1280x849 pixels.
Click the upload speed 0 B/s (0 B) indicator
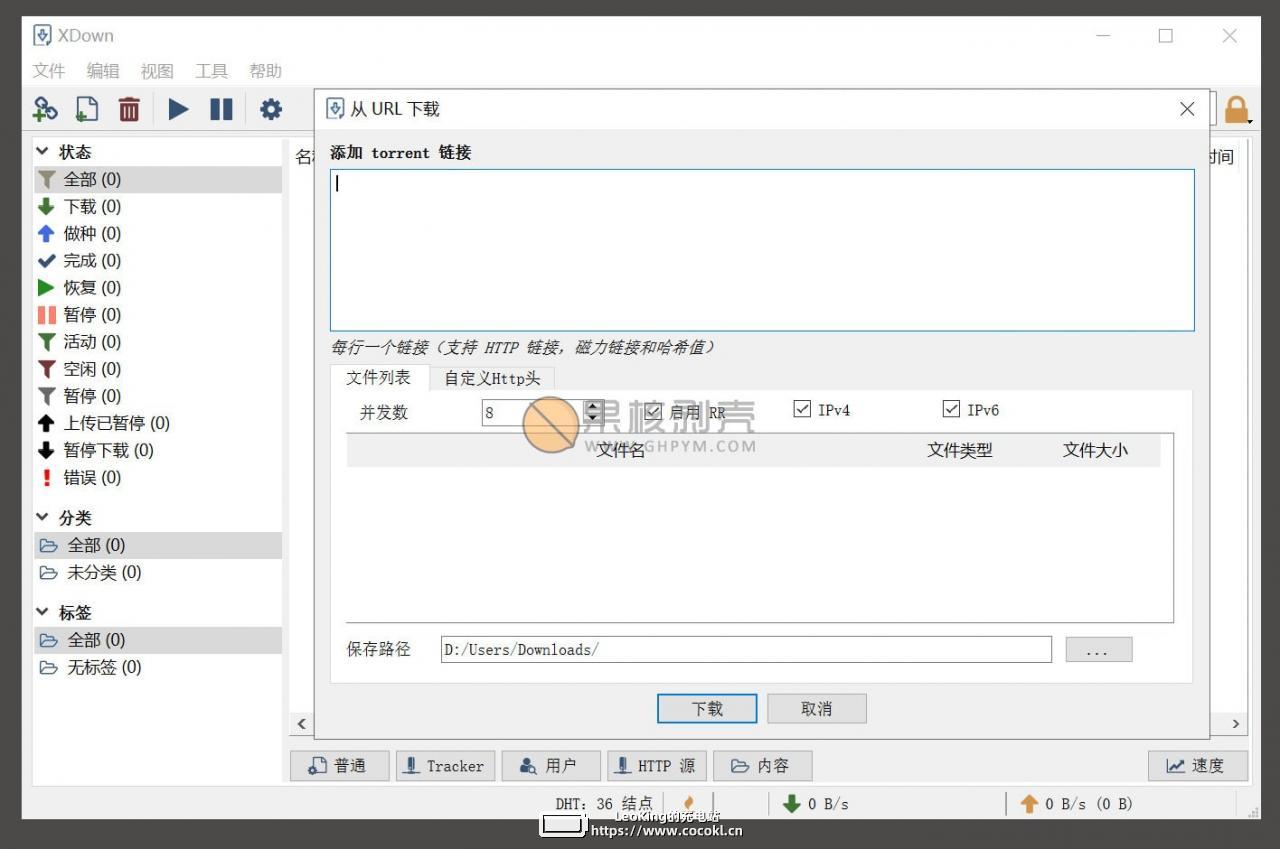point(1076,804)
